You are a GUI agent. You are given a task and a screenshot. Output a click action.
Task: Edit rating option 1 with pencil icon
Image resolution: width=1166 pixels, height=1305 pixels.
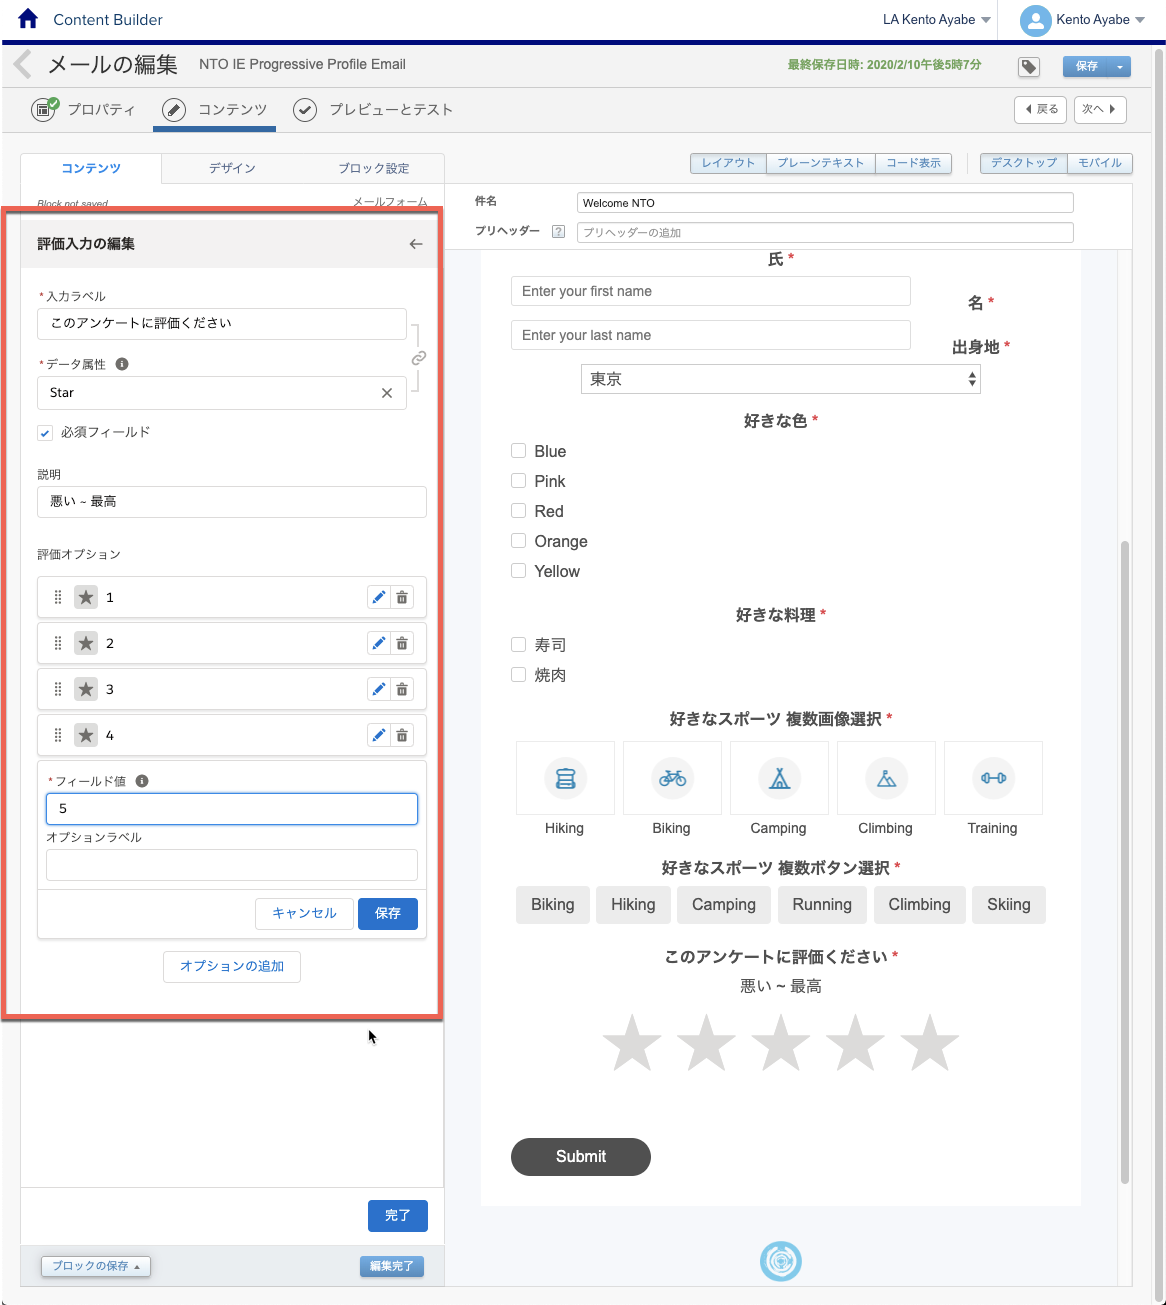click(378, 597)
